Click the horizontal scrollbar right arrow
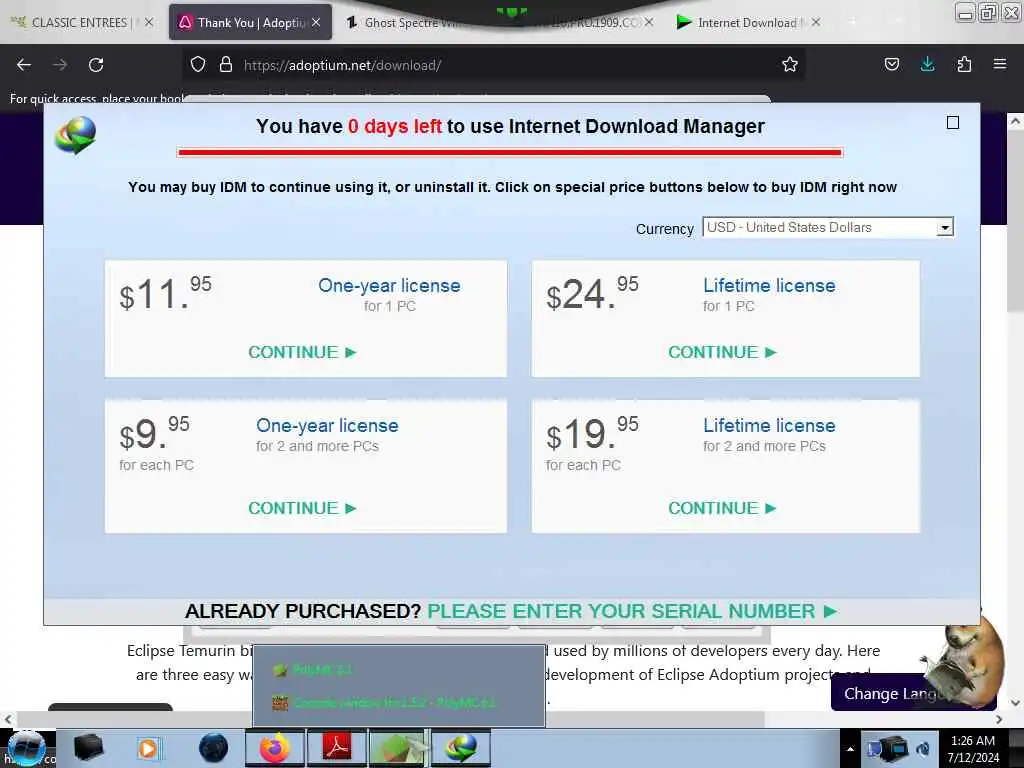This screenshot has height=768, width=1024. pyautogui.click(x=999, y=719)
